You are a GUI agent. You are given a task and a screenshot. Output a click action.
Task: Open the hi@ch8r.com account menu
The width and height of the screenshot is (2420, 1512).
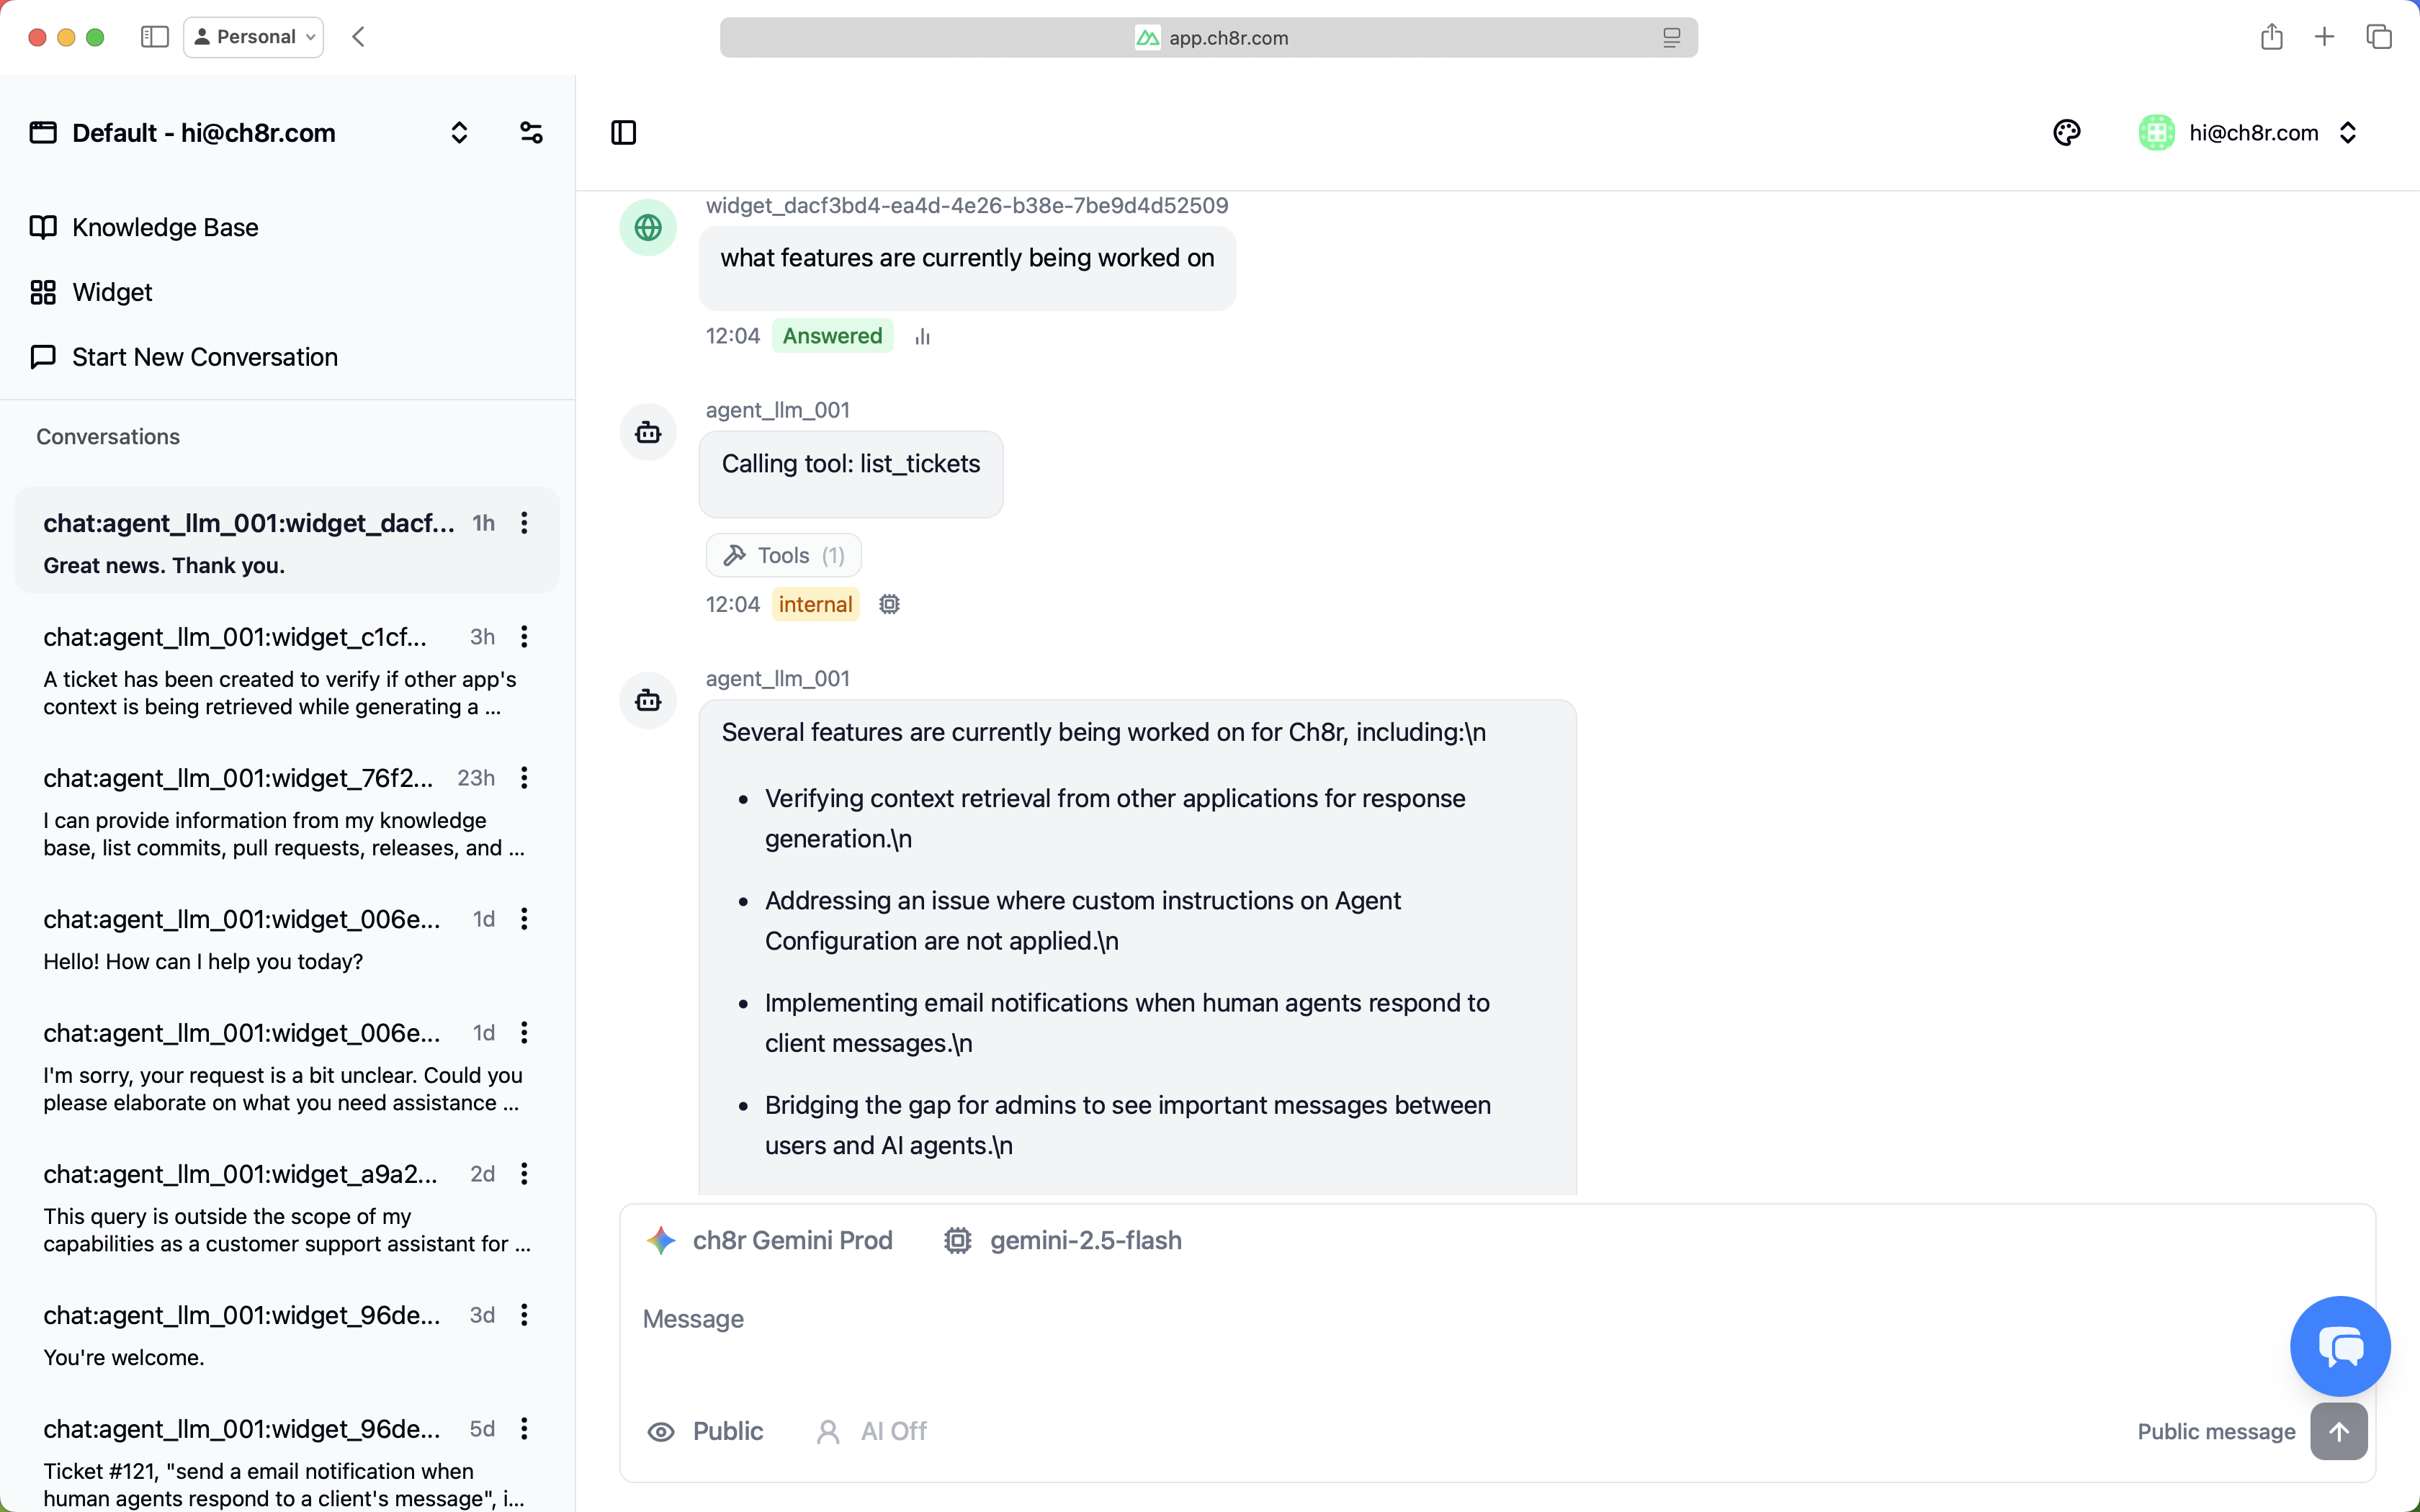coord(2250,133)
